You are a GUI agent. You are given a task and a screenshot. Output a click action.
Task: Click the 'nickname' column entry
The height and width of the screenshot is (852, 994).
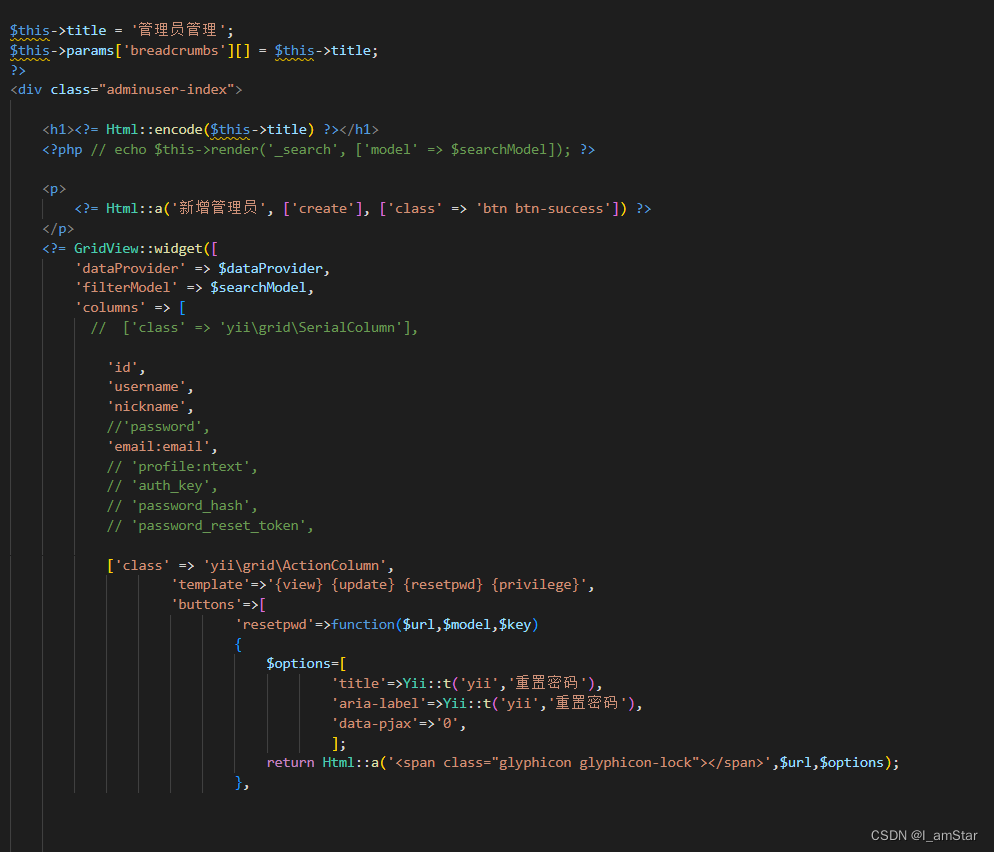click(x=146, y=406)
